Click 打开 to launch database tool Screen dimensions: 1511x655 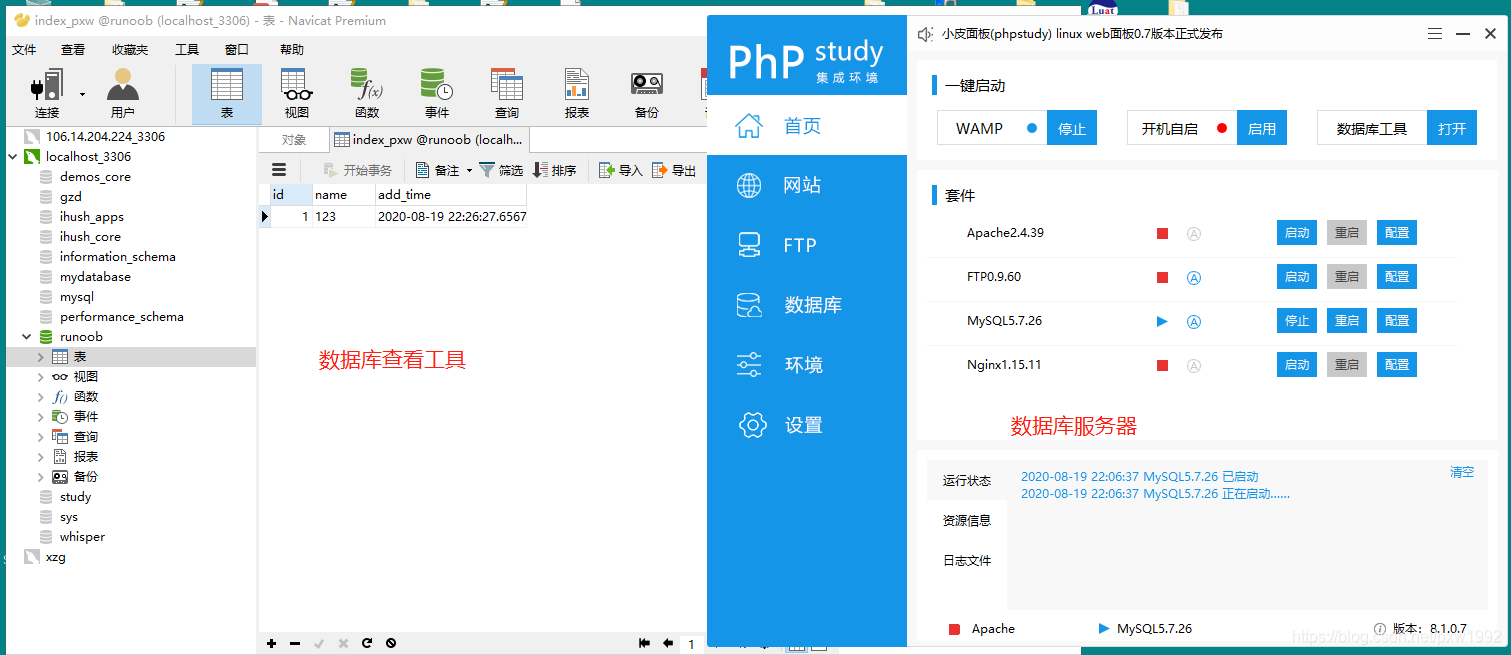click(1452, 127)
